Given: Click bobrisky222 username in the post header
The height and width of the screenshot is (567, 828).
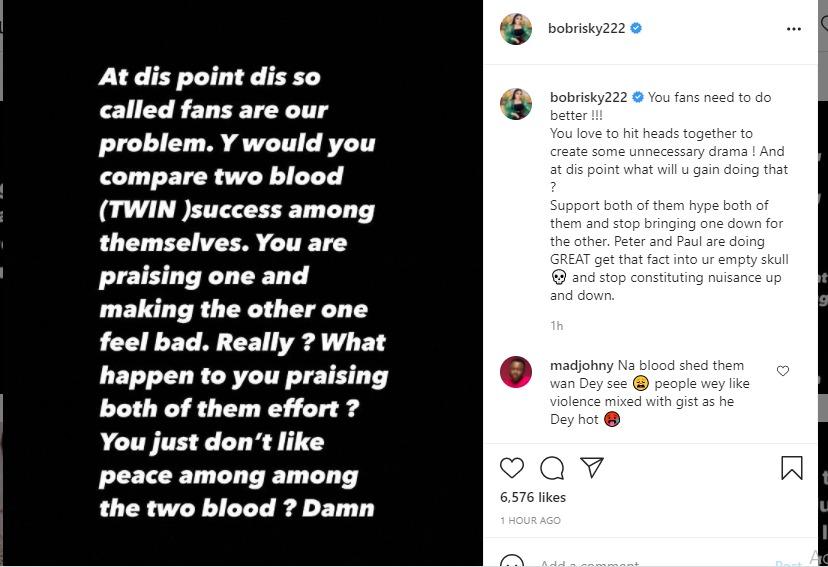Looking at the screenshot, I should pyautogui.click(x=587, y=29).
